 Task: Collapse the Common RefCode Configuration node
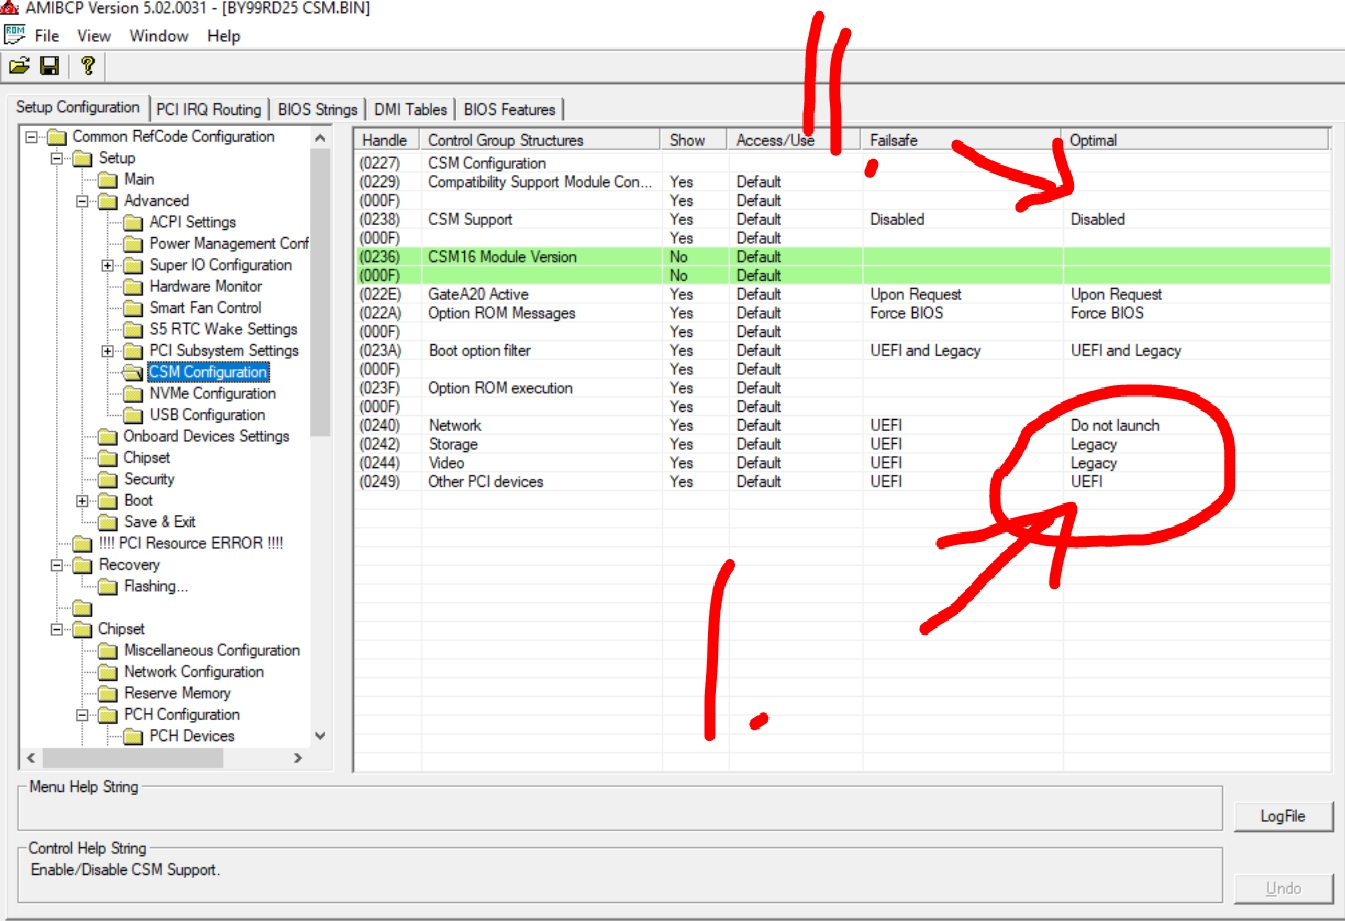click(32, 137)
